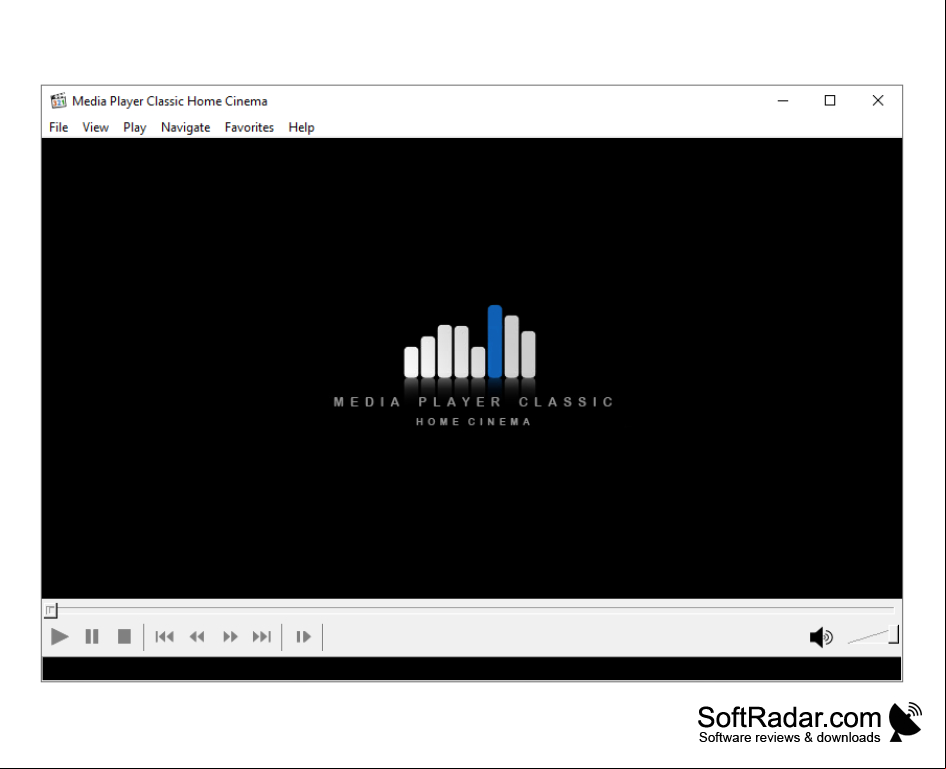The height and width of the screenshot is (769, 946).
Task: Open the Help menu
Action: [x=301, y=127]
